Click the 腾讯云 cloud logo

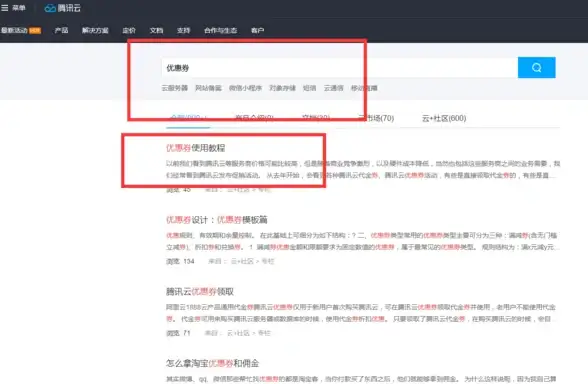(x=63, y=8)
